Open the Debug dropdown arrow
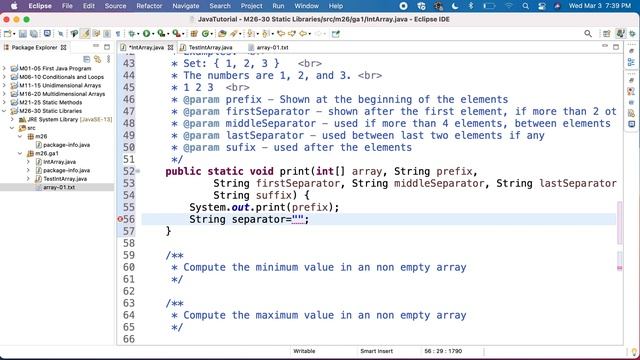This screenshot has height=360, width=640. coord(138,34)
